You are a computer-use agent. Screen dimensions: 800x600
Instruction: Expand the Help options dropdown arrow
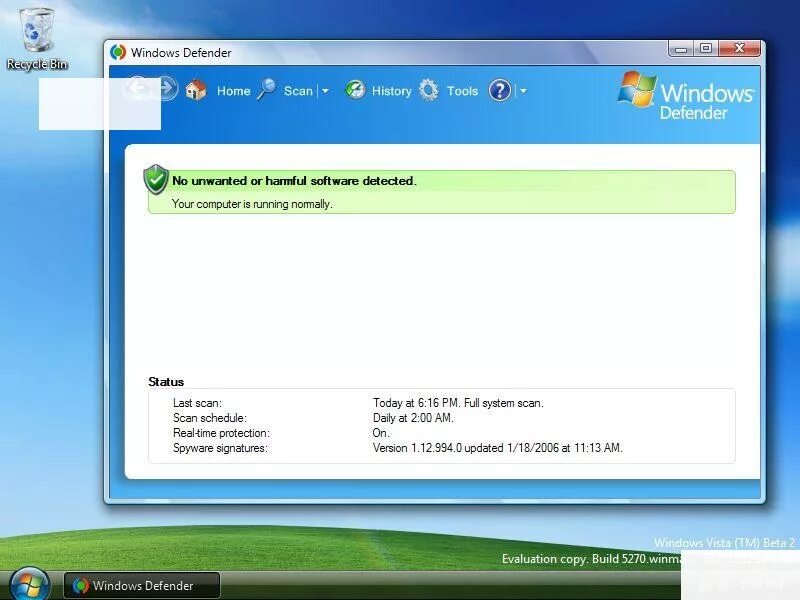coord(523,91)
